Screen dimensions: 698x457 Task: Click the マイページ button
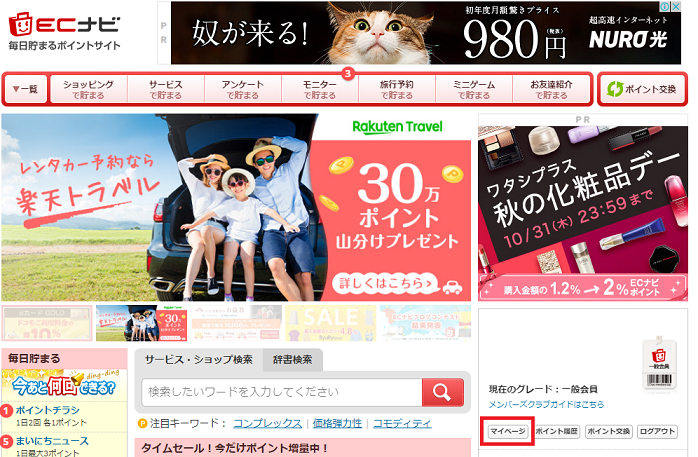(x=507, y=431)
